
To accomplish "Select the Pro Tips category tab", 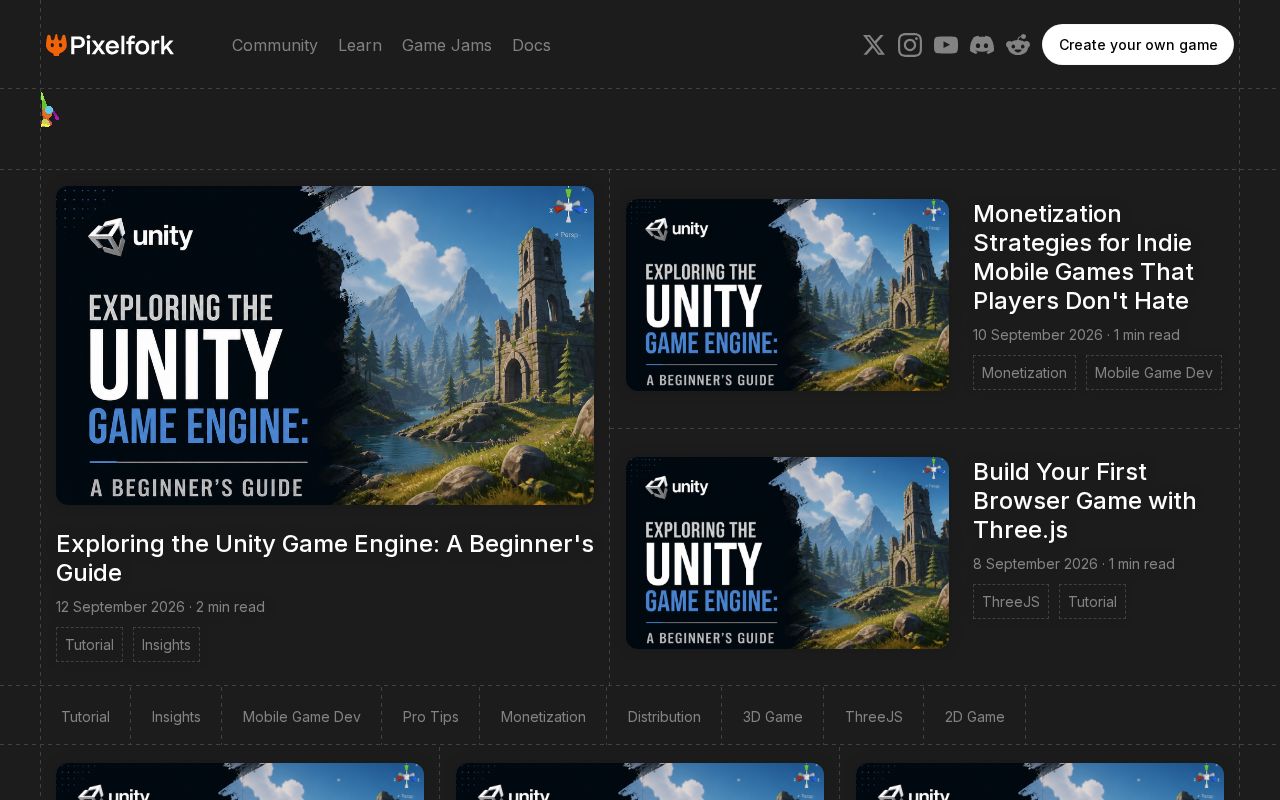I will [x=430, y=716].
